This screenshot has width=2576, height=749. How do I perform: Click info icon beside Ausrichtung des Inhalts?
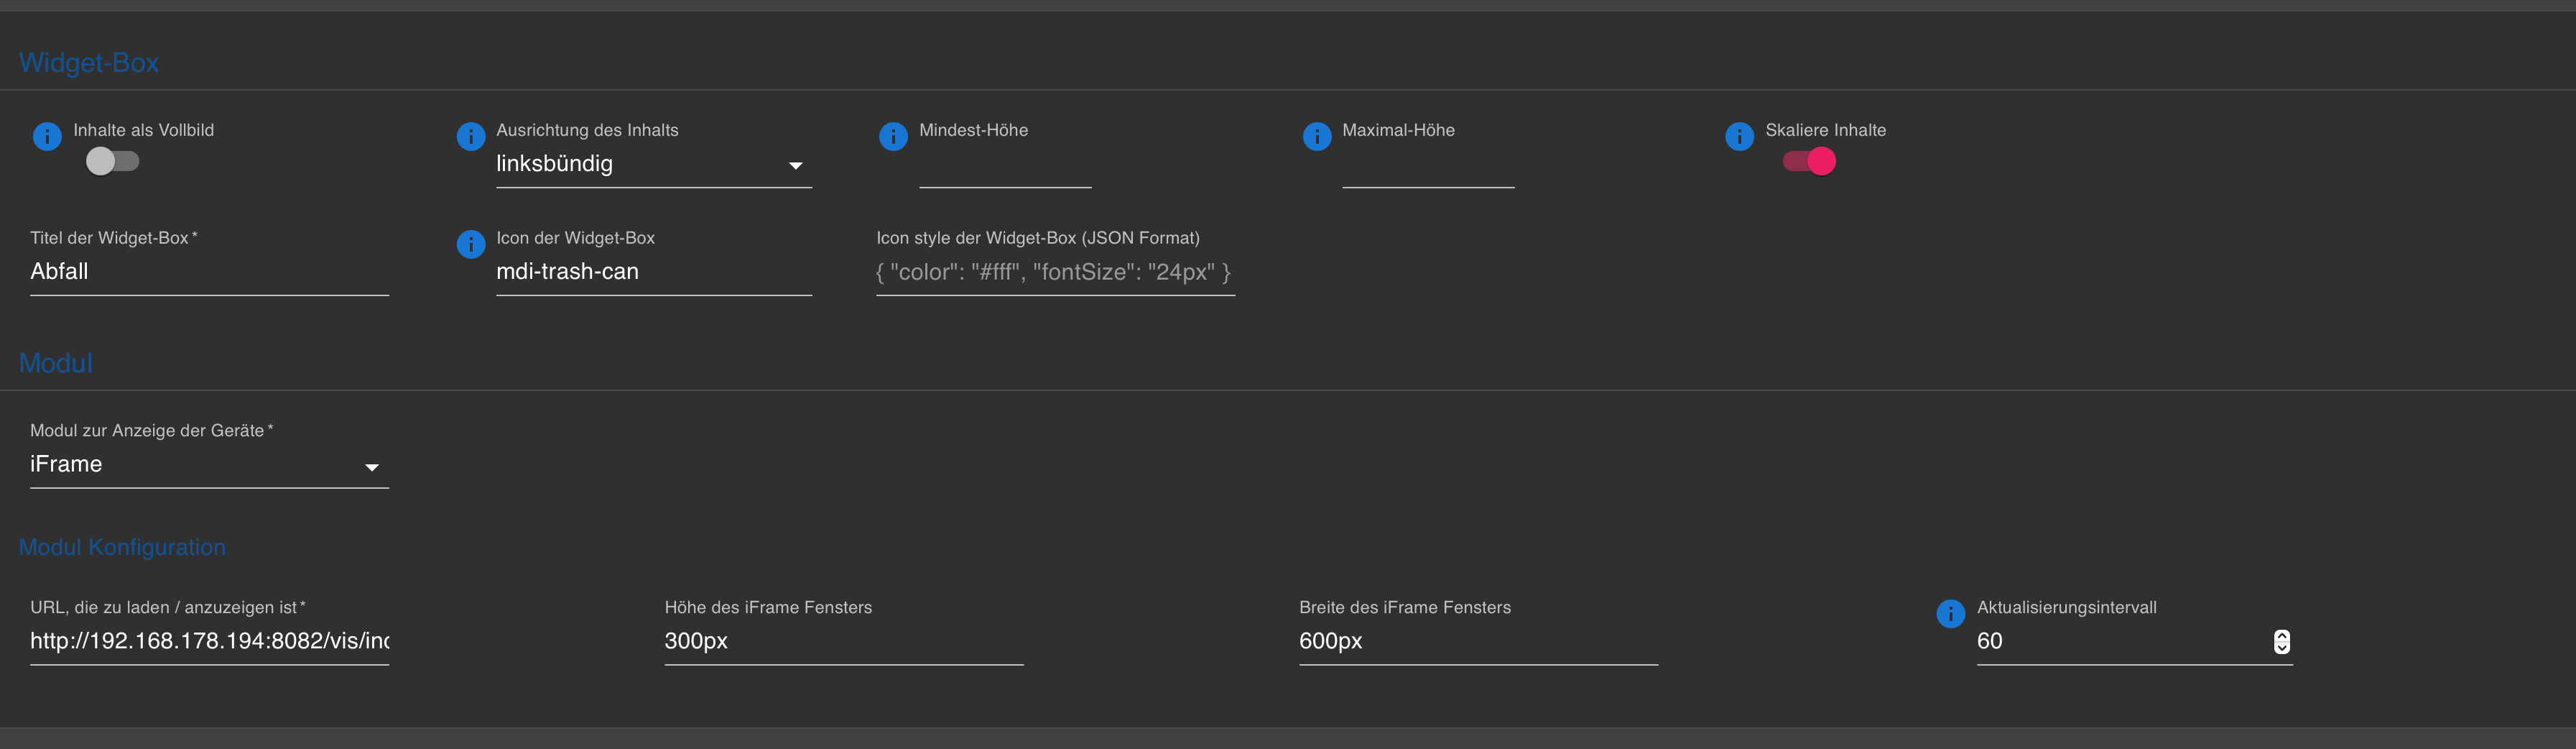pyautogui.click(x=471, y=136)
